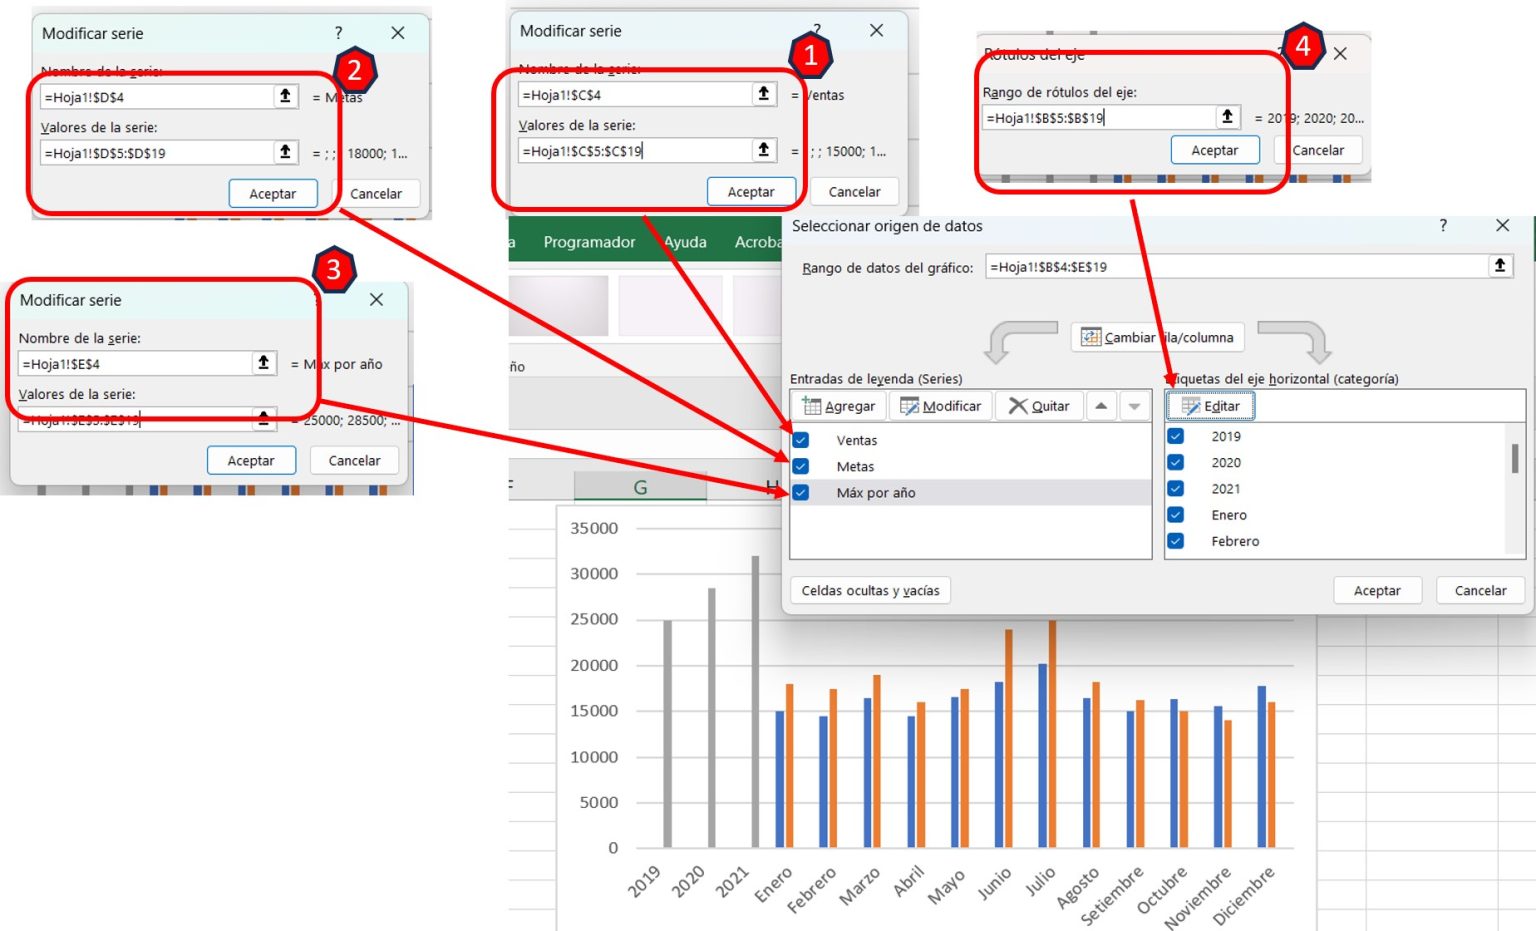Viewport: 1536px width, 931px height.
Task: Move selected series up with arrow icon
Action: [1102, 405]
